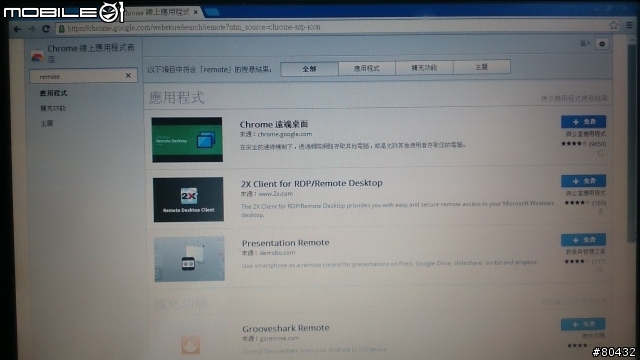Click the star rating of Chrome 遠端桌面

click(x=574, y=144)
